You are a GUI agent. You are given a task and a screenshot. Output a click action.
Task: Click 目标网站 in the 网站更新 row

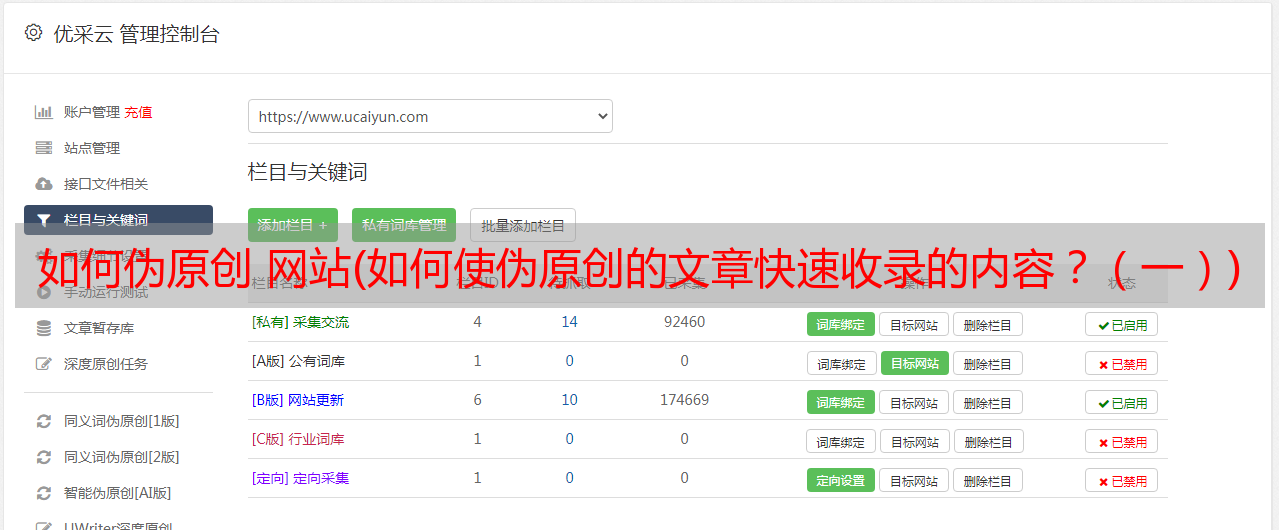[x=914, y=402]
